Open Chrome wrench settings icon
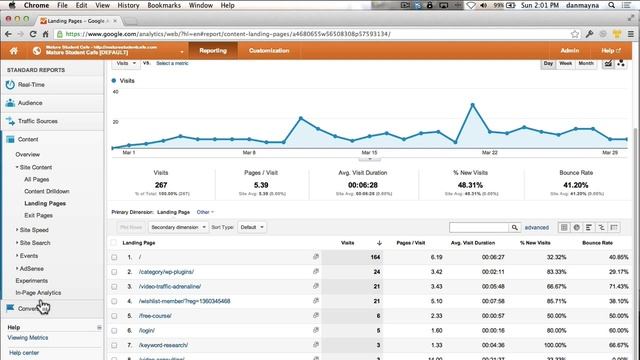The height and width of the screenshot is (360, 640). (x=589, y=34)
